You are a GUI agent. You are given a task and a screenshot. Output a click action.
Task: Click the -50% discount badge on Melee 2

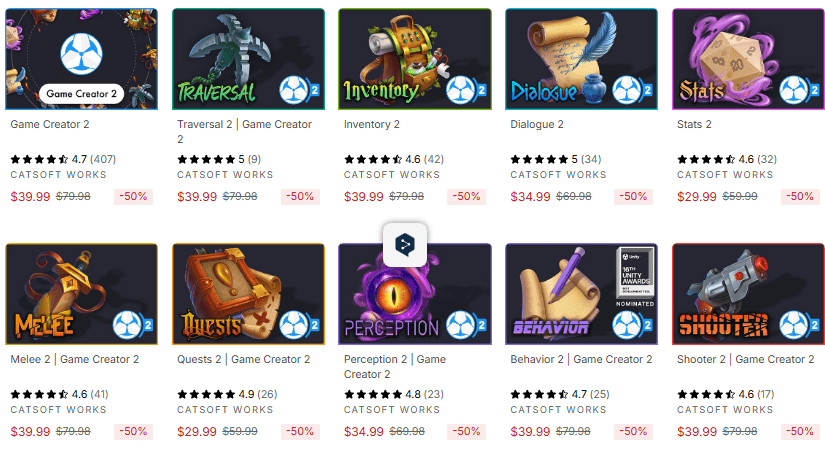click(133, 432)
